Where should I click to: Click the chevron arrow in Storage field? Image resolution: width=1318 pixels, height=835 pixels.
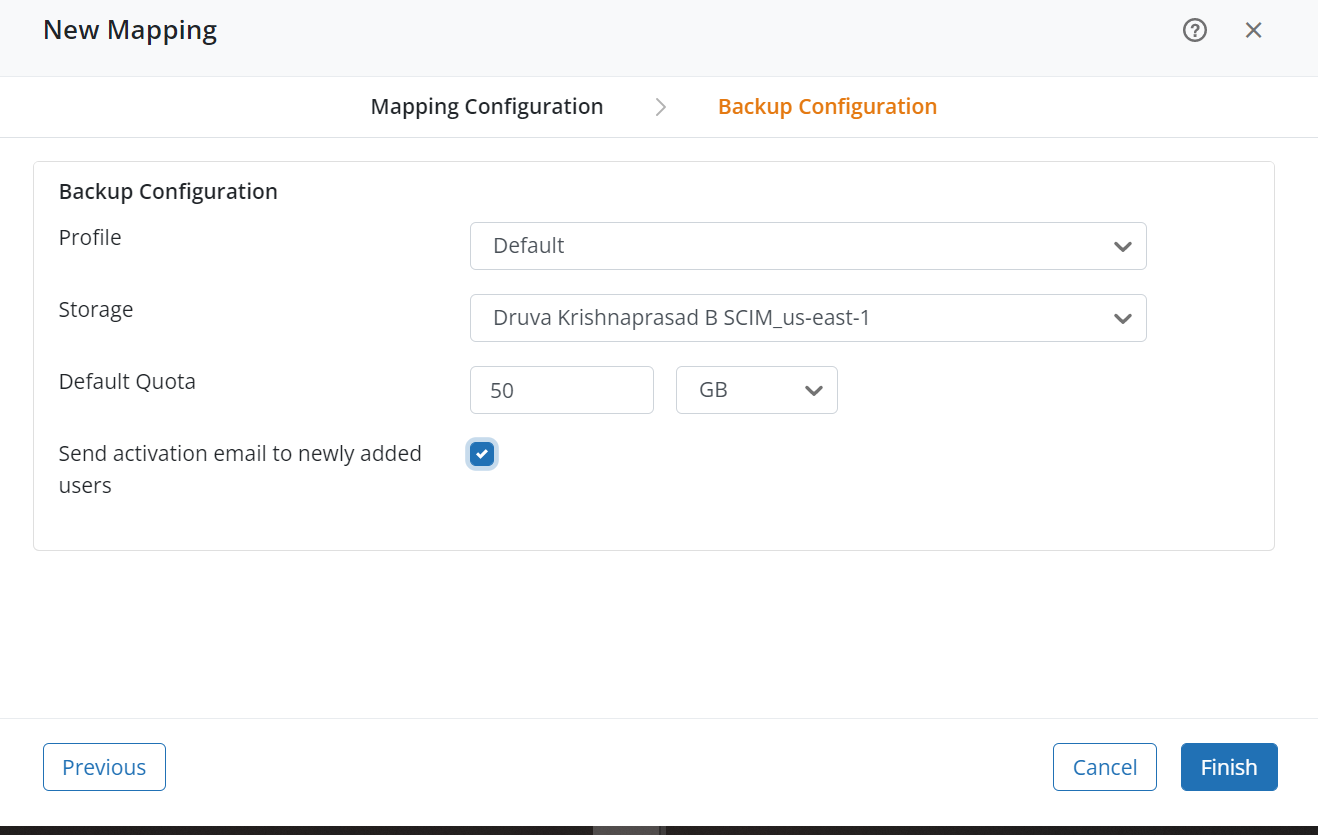point(1122,318)
